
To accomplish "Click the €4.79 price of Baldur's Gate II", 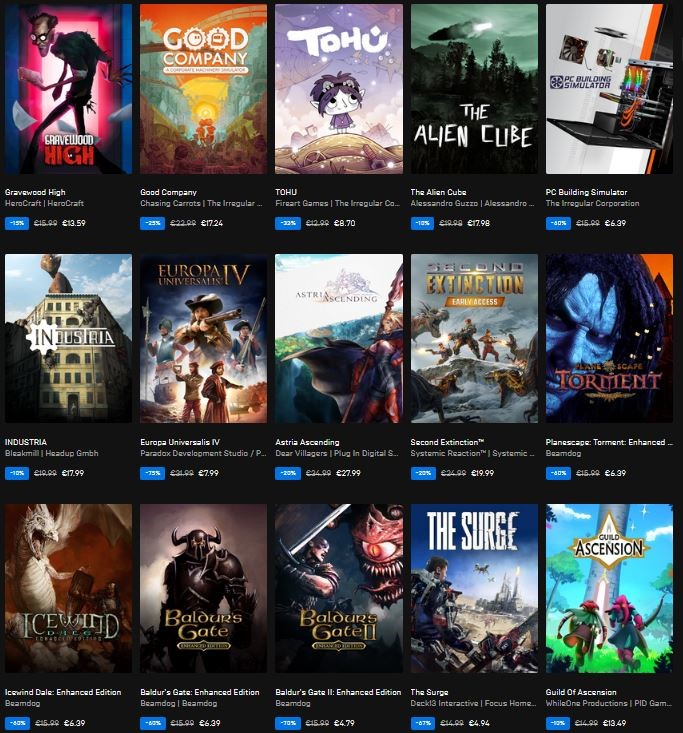I will tap(344, 723).
